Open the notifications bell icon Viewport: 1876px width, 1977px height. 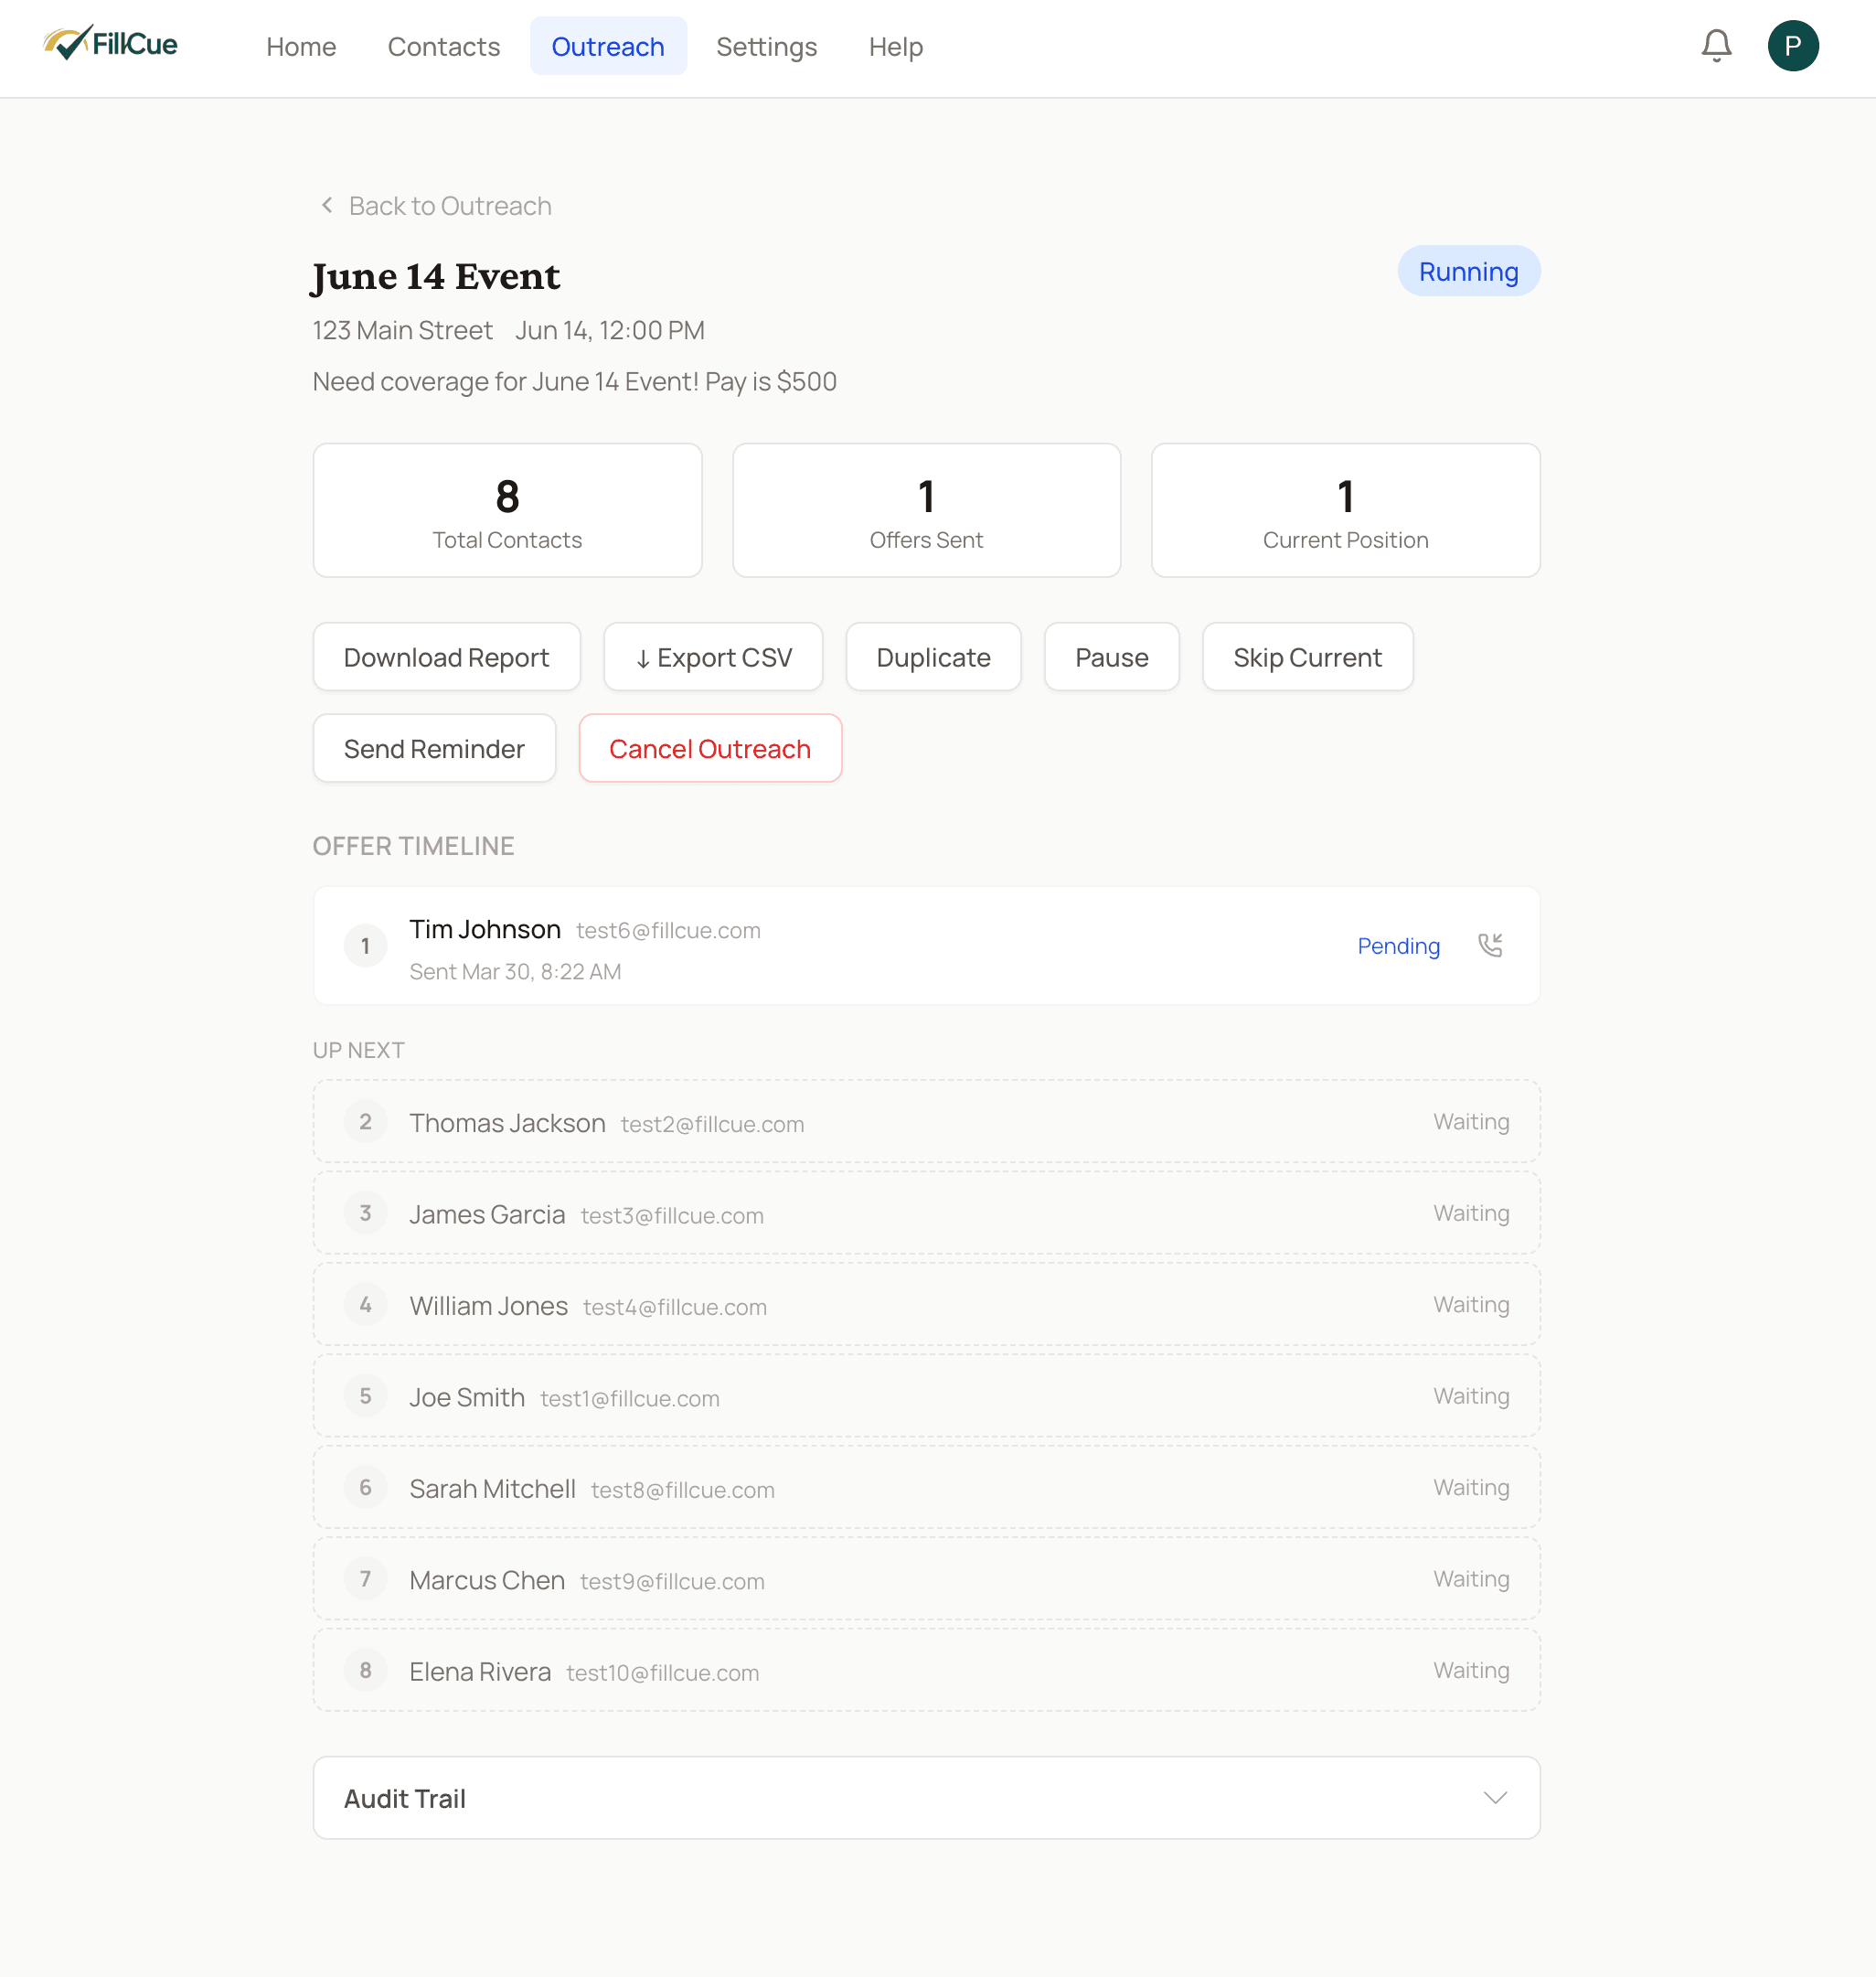(x=1715, y=45)
